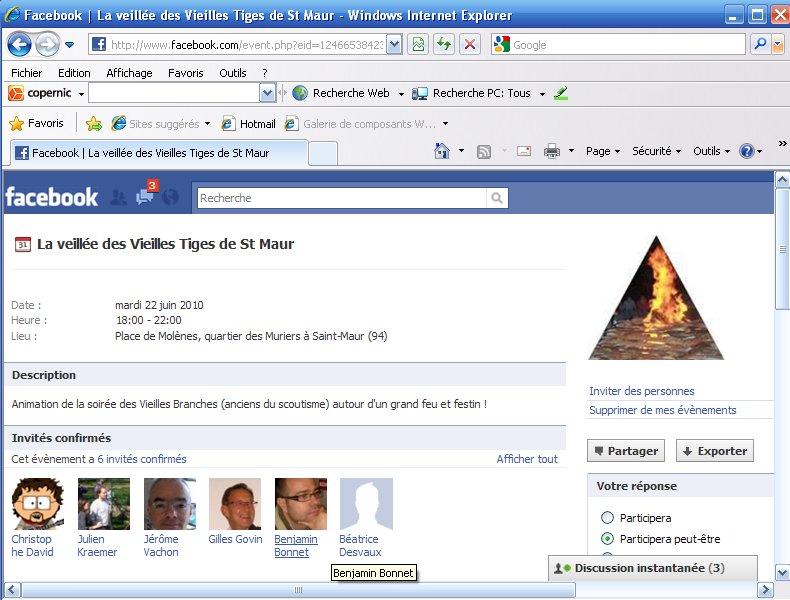This screenshot has width=790, height=600.
Task: Open the Copernic search box dropdown
Action: tap(267, 93)
